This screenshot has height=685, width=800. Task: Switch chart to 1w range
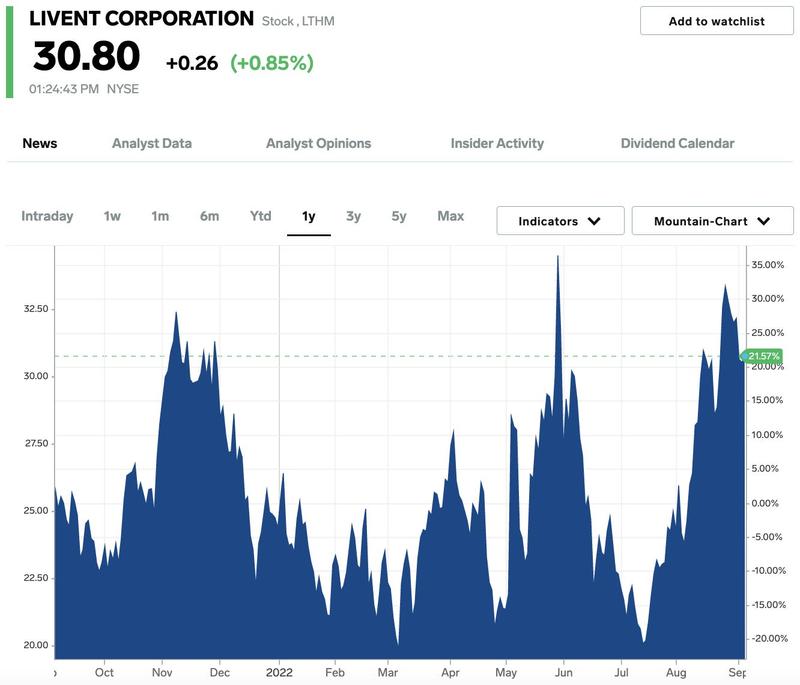click(x=112, y=216)
